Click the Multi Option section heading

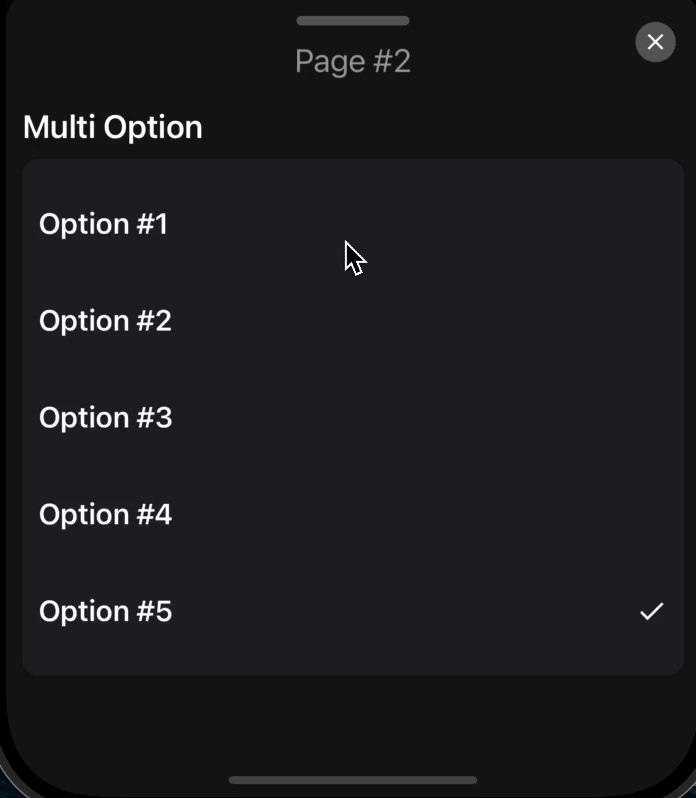[113, 127]
